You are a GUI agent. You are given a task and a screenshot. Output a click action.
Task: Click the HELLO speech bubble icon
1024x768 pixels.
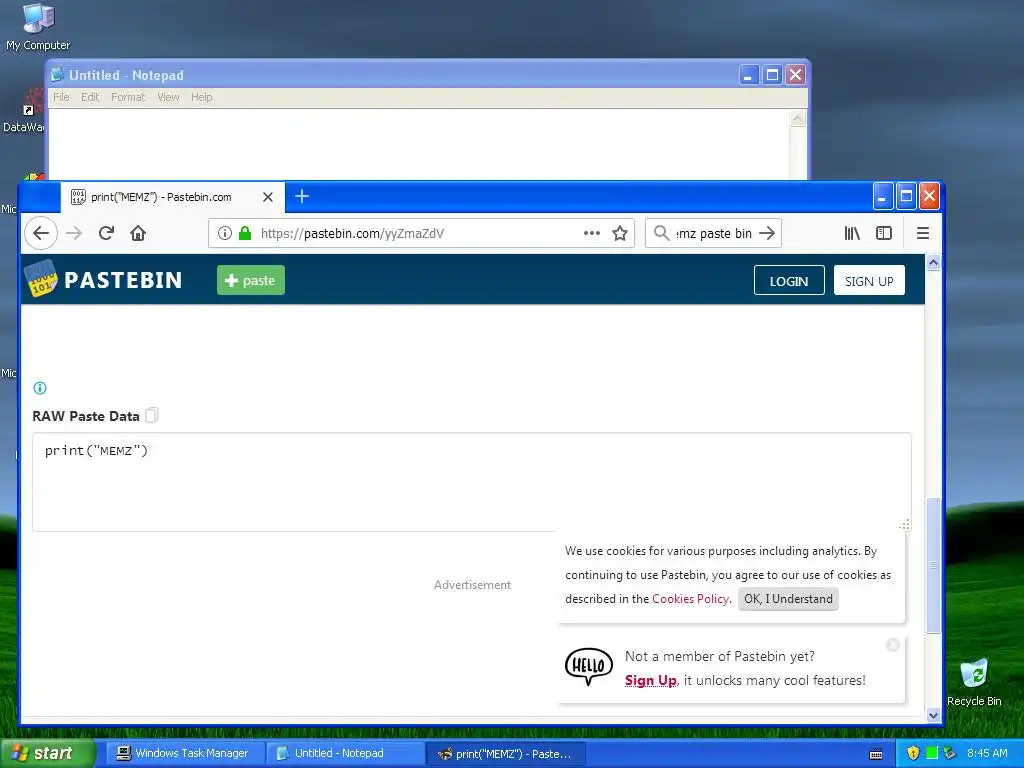(588, 666)
